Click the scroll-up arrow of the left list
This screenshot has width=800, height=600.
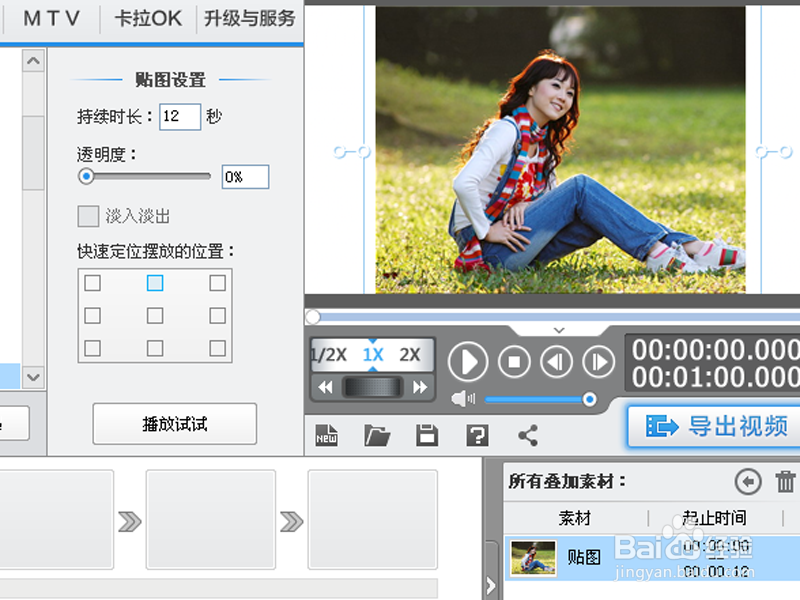click(34, 61)
